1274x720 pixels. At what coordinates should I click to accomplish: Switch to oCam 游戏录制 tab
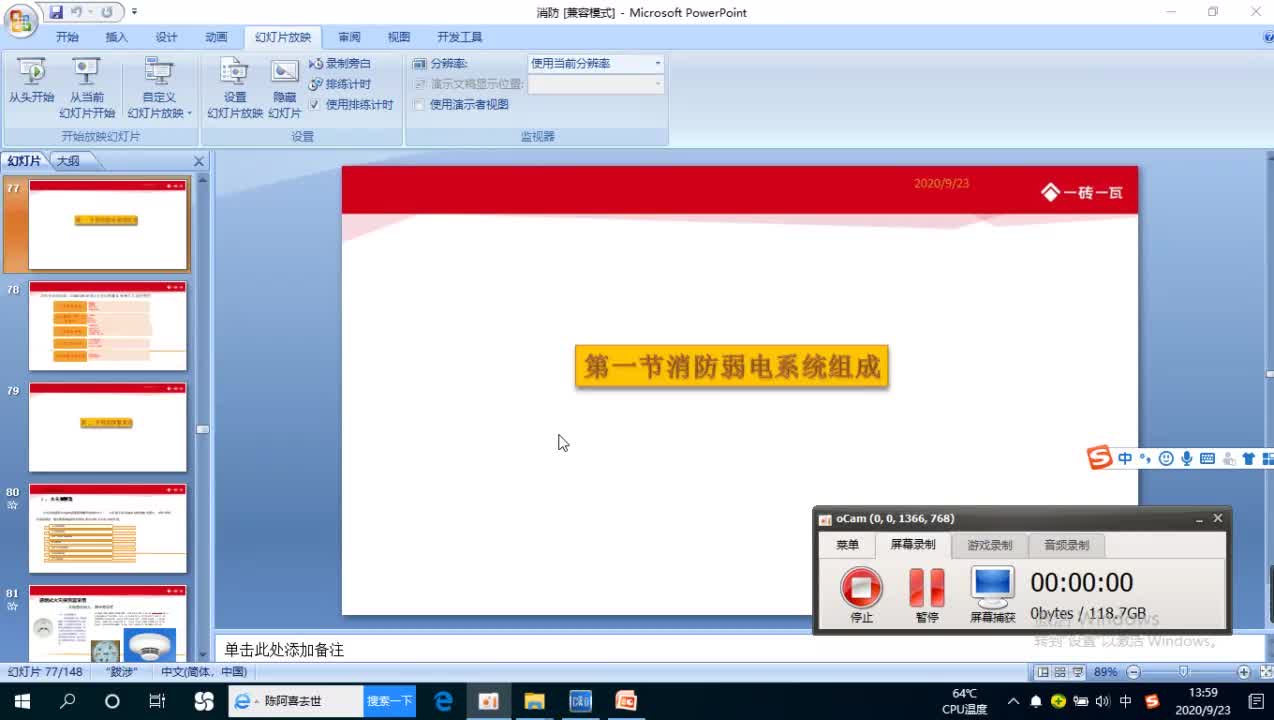pos(989,545)
